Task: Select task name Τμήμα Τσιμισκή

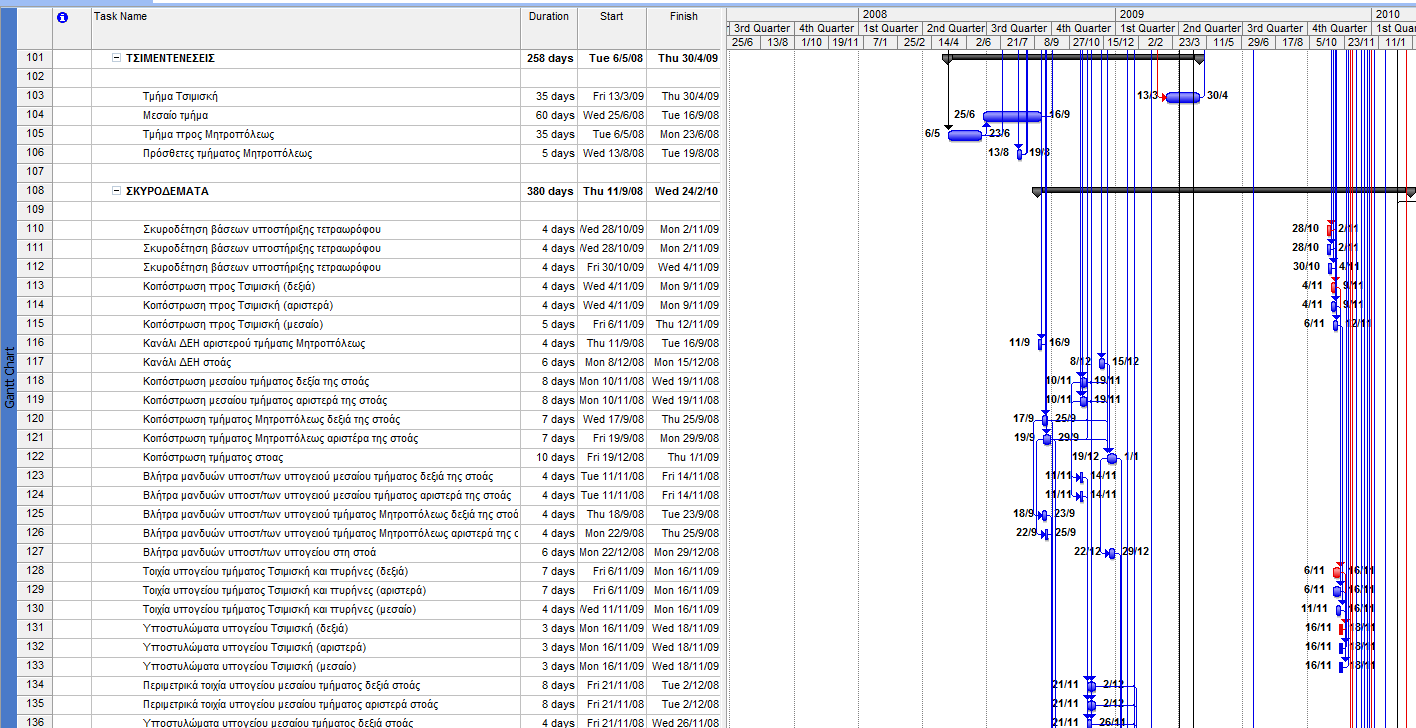Action: pos(180,97)
